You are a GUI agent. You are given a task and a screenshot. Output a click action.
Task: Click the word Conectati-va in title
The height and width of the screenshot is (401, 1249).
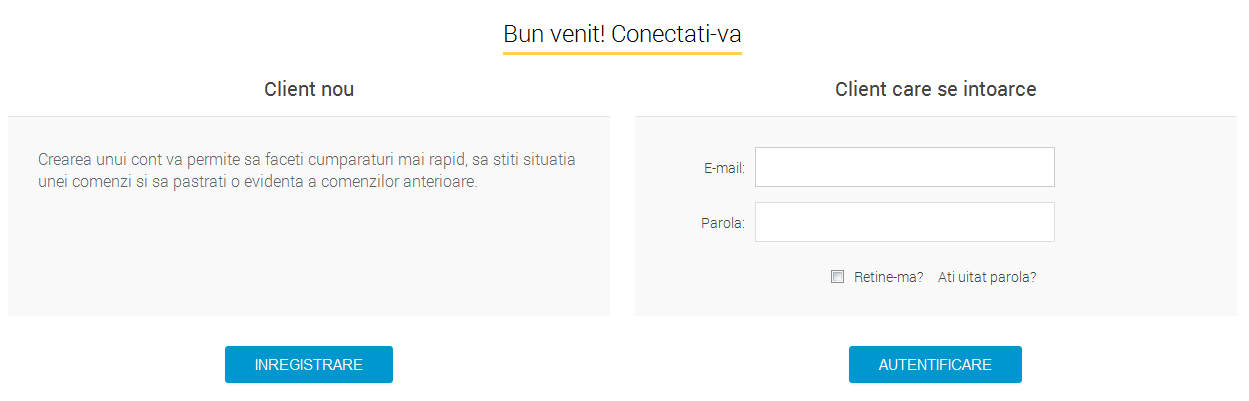click(x=676, y=34)
